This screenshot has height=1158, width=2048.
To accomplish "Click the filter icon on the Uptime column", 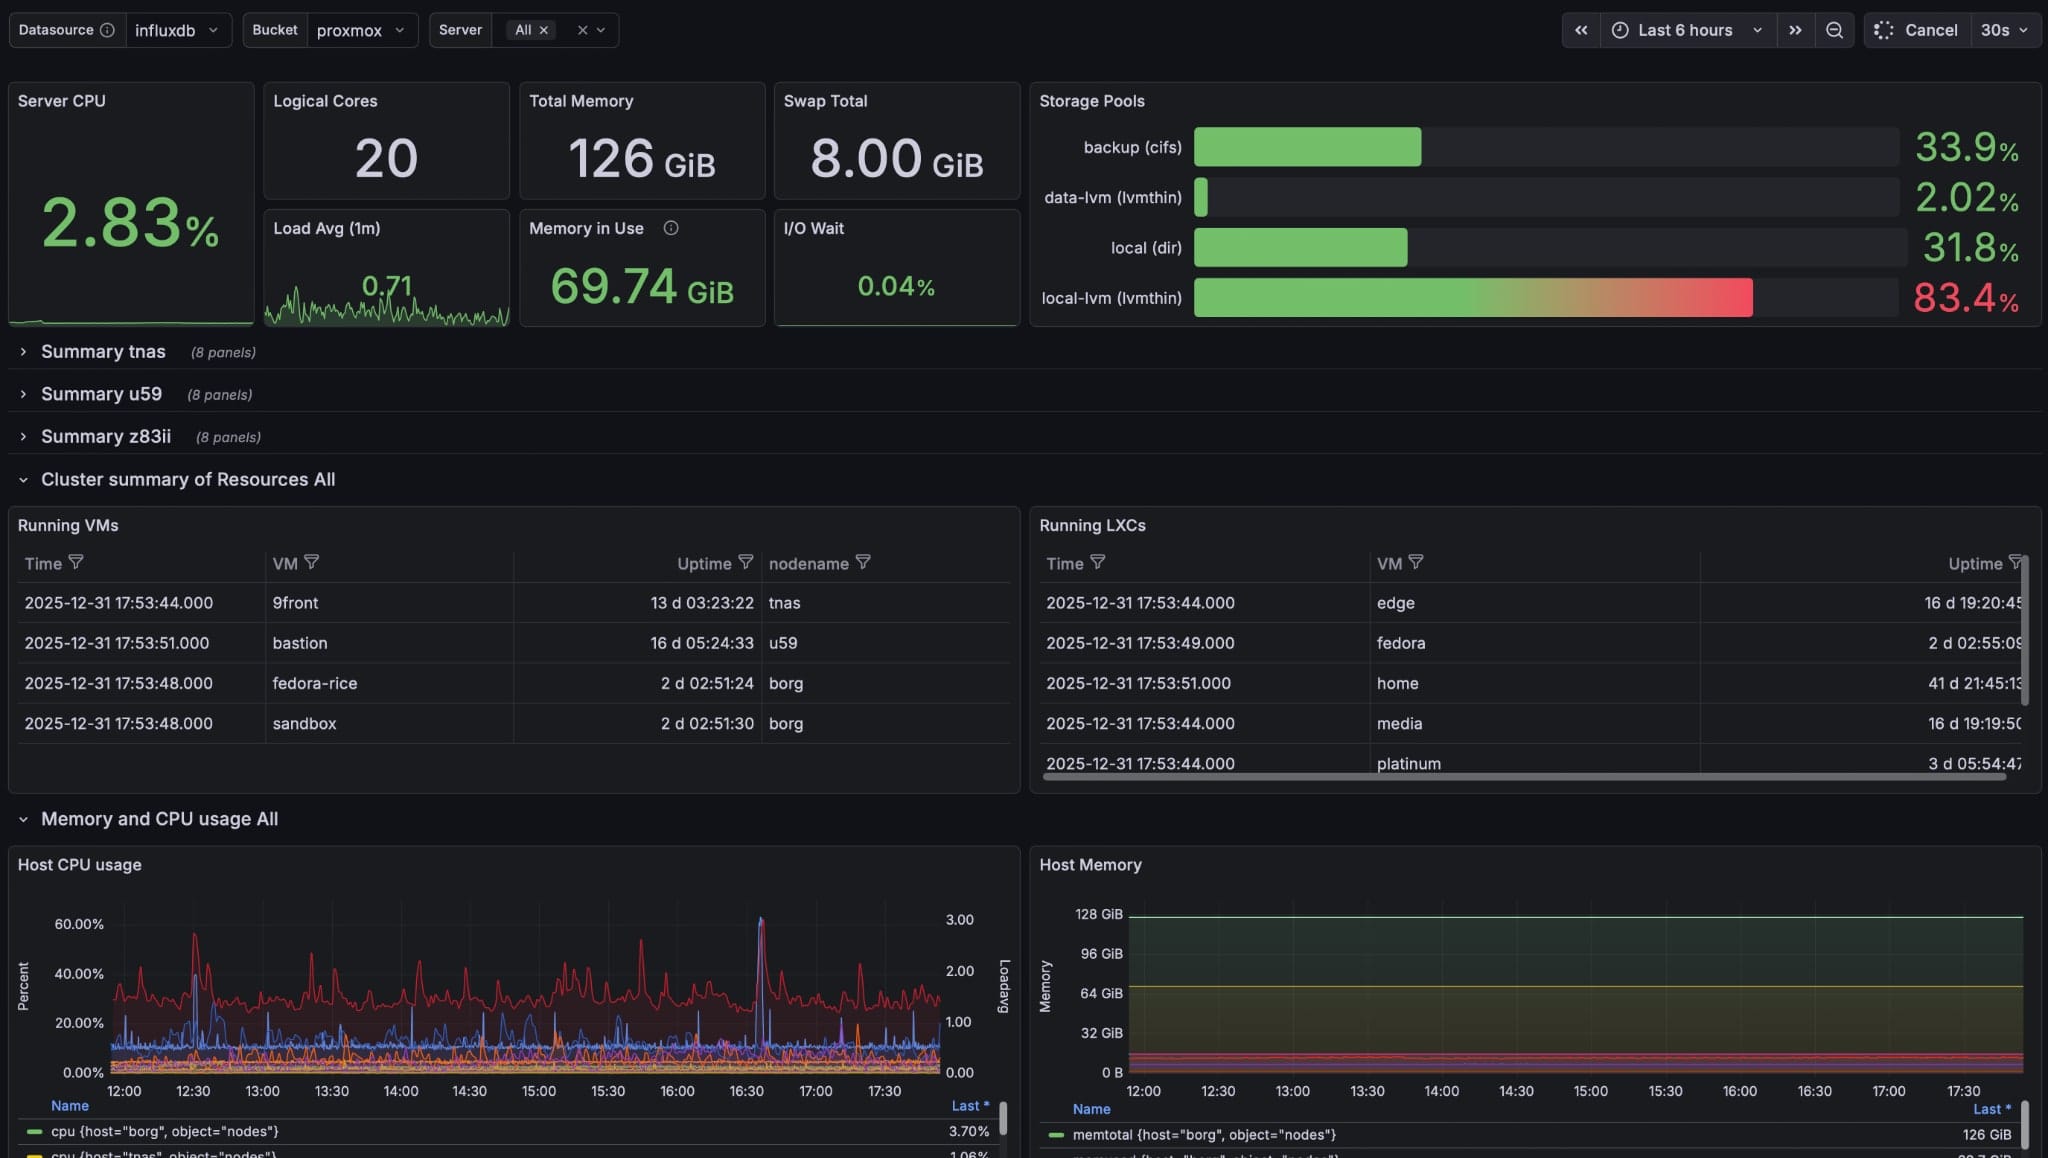I will [747, 562].
